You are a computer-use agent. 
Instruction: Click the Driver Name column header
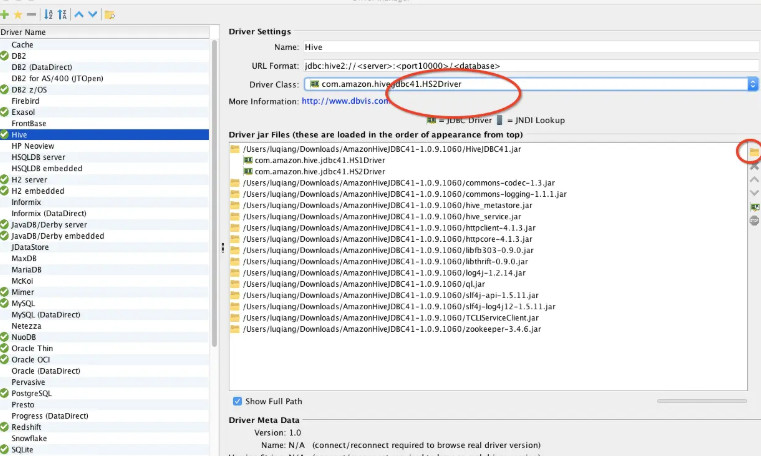[x=105, y=32]
